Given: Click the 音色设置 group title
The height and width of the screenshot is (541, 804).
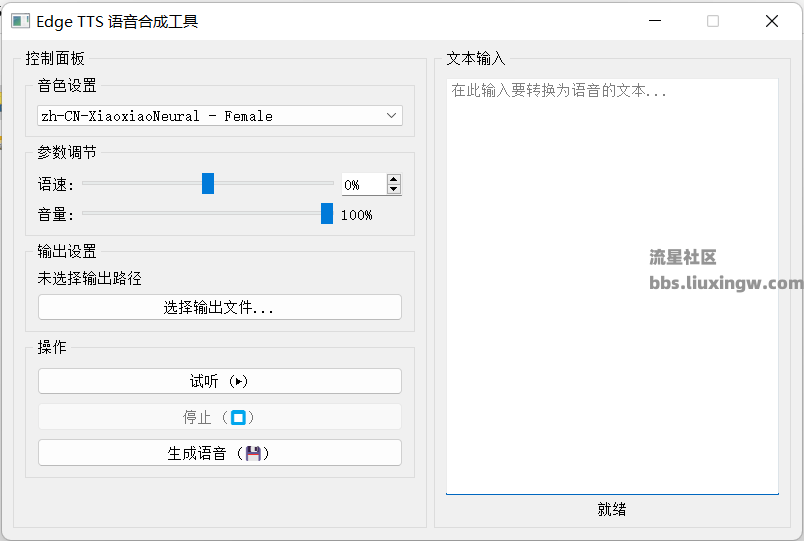Looking at the screenshot, I should pos(67,85).
